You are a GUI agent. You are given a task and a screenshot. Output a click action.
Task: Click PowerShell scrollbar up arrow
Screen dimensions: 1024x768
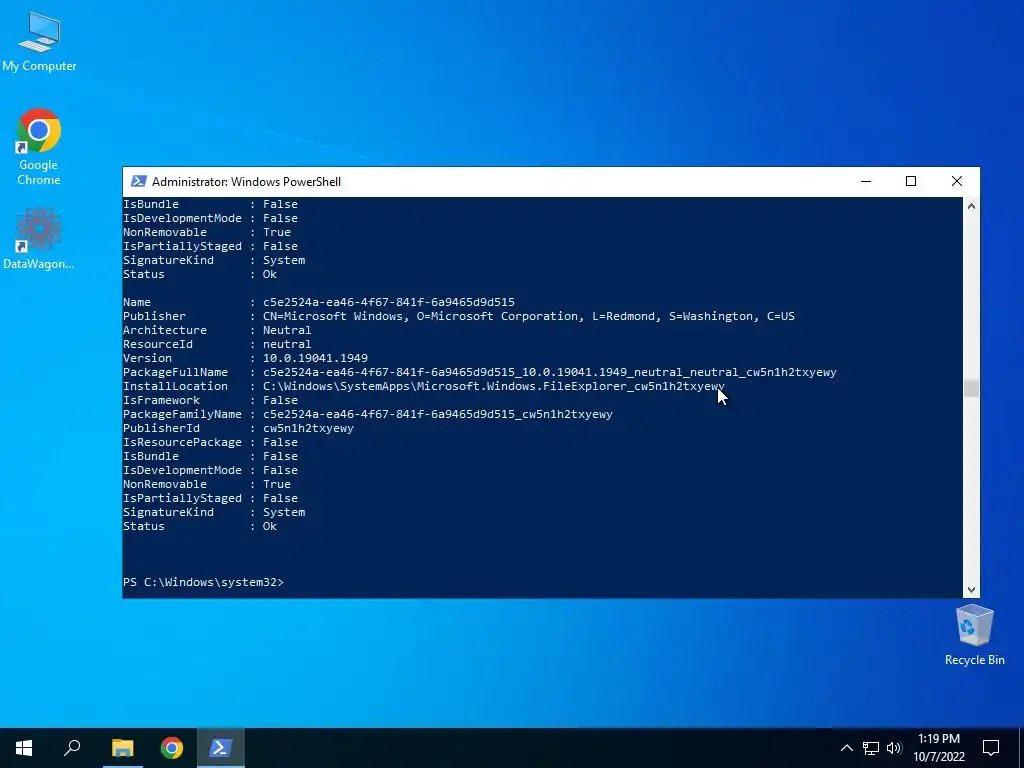point(971,206)
